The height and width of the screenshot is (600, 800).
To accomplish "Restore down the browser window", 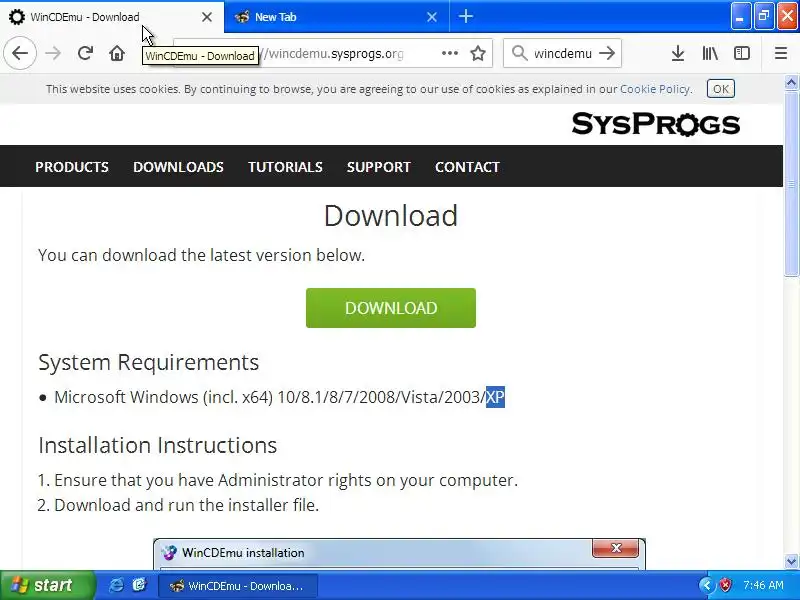I will coord(764,17).
